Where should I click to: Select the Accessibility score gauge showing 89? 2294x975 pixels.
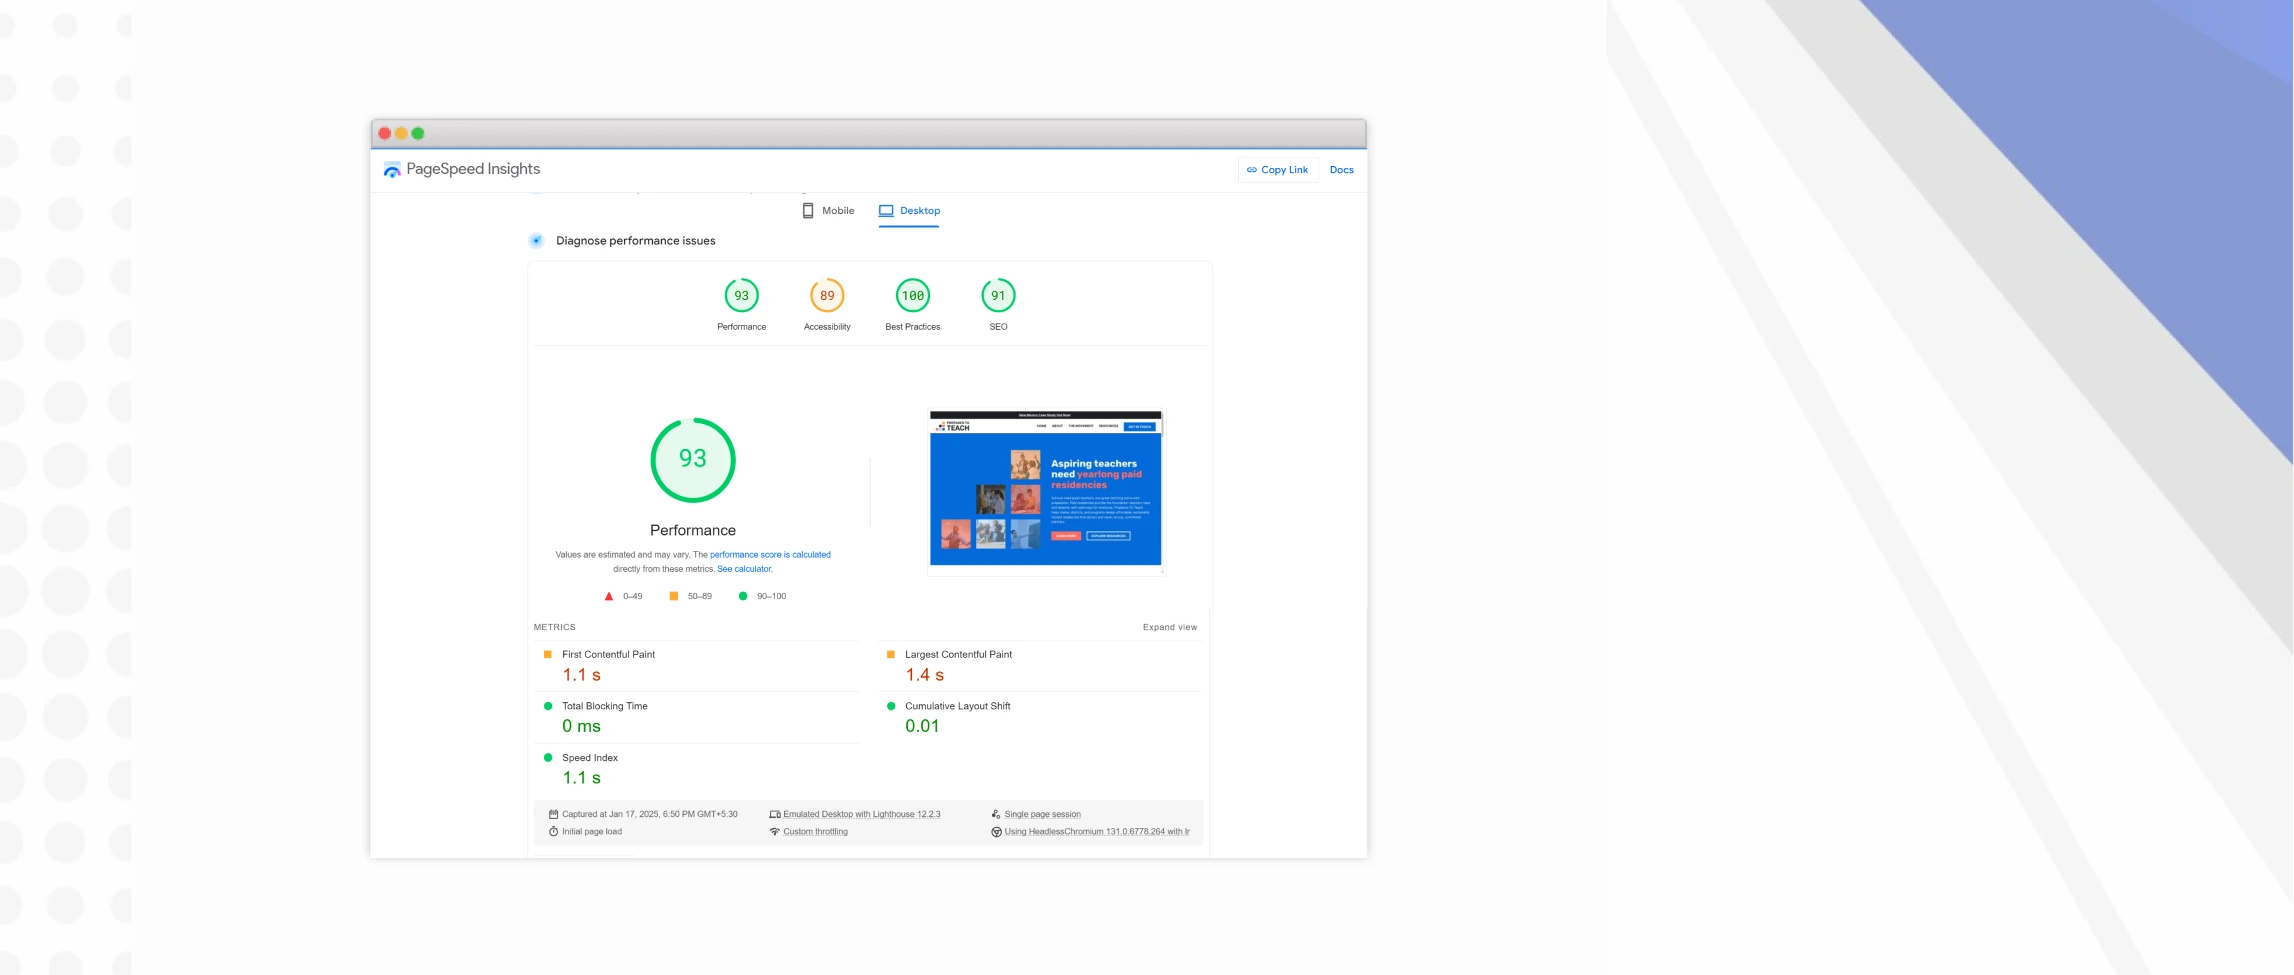(827, 296)
